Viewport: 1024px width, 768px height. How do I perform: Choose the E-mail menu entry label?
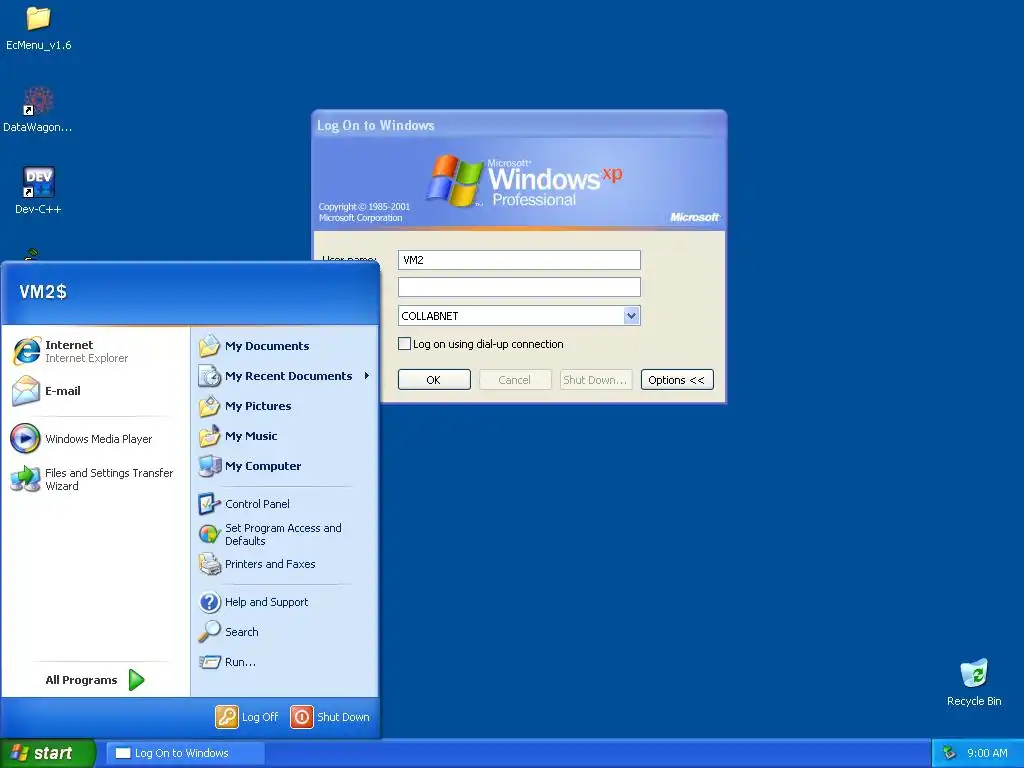pos(63,391)
